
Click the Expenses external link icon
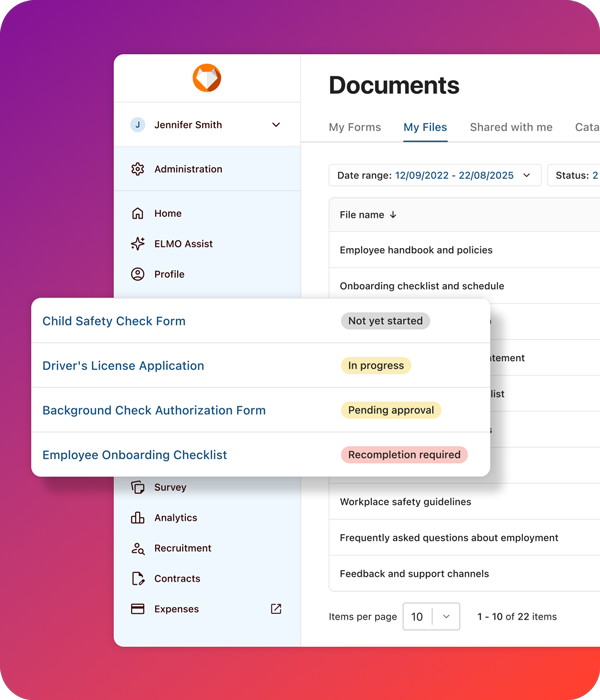[276, 609]
